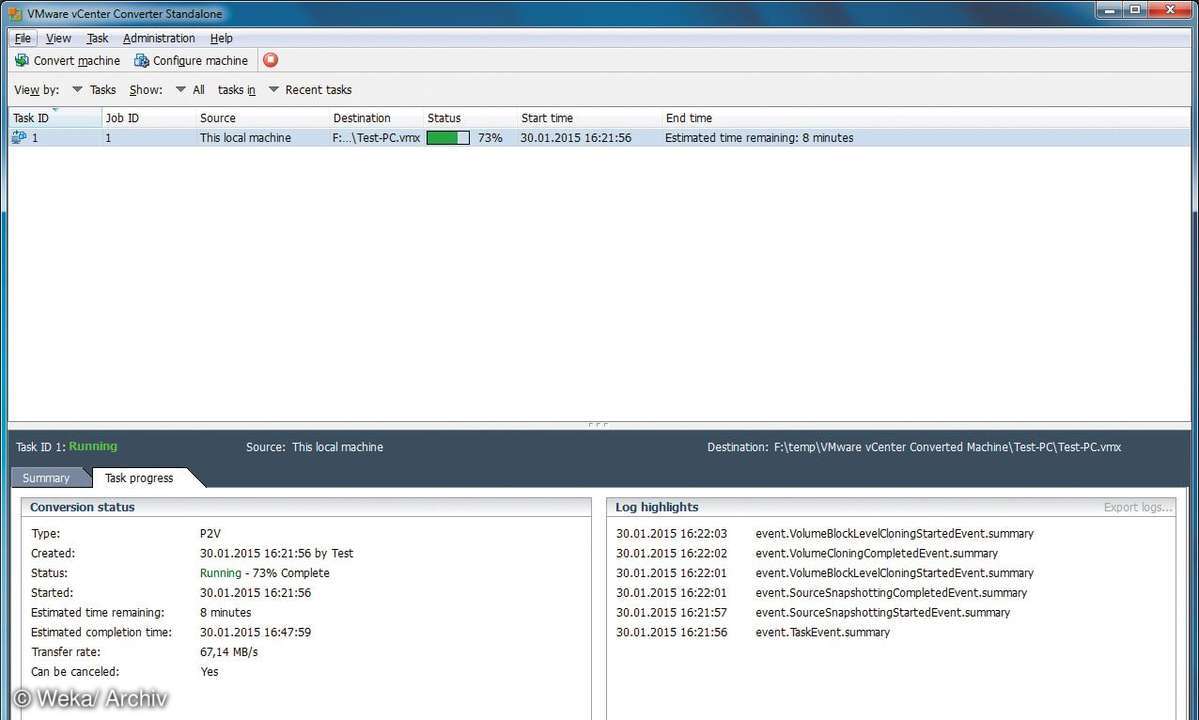Close the Converter window
This screenshot has height=720, width=1199.
[x=1170, y=9]
